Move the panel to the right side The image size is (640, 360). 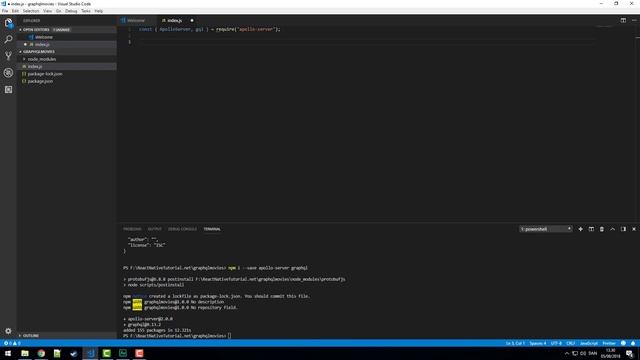point(623,229)
